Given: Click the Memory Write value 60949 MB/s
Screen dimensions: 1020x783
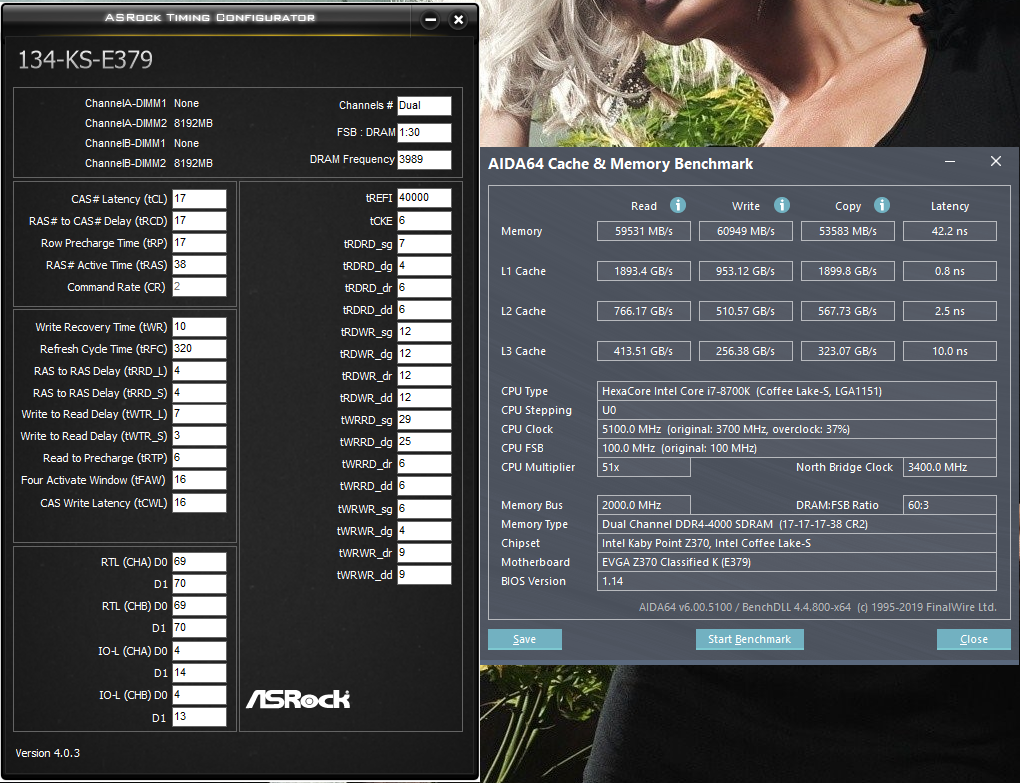Looking at the screenshot, I should pos(745,231).
